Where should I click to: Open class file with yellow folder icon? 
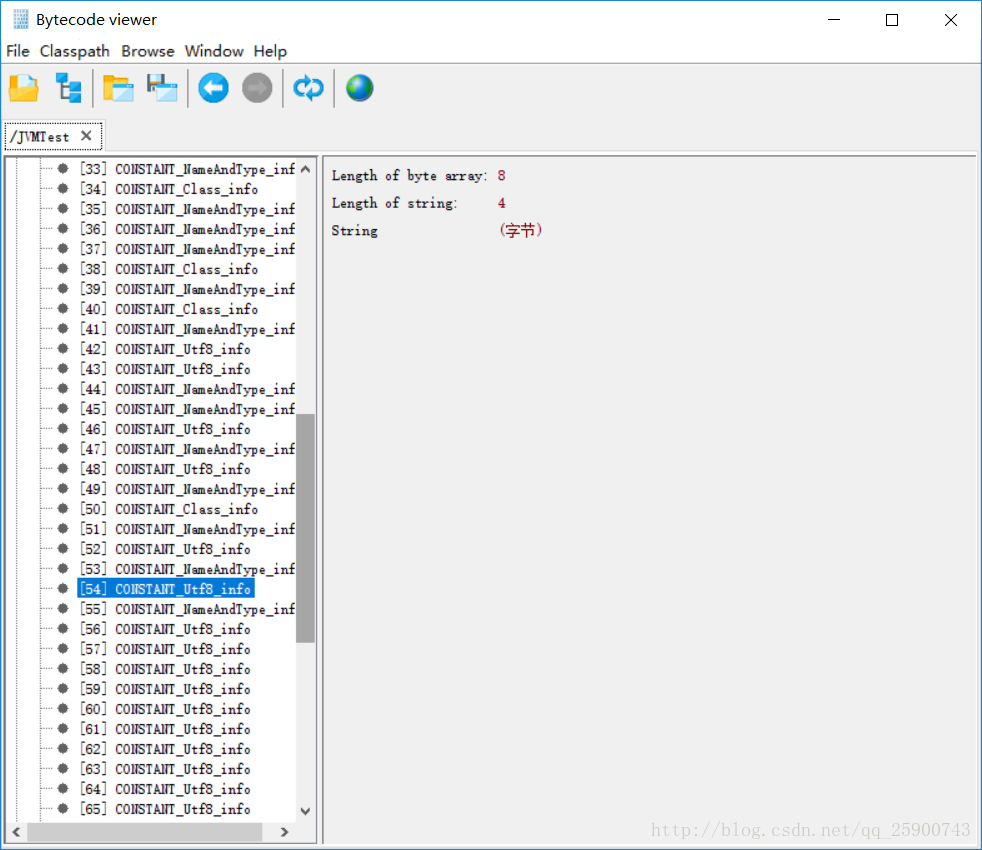(x=24, y=88)
